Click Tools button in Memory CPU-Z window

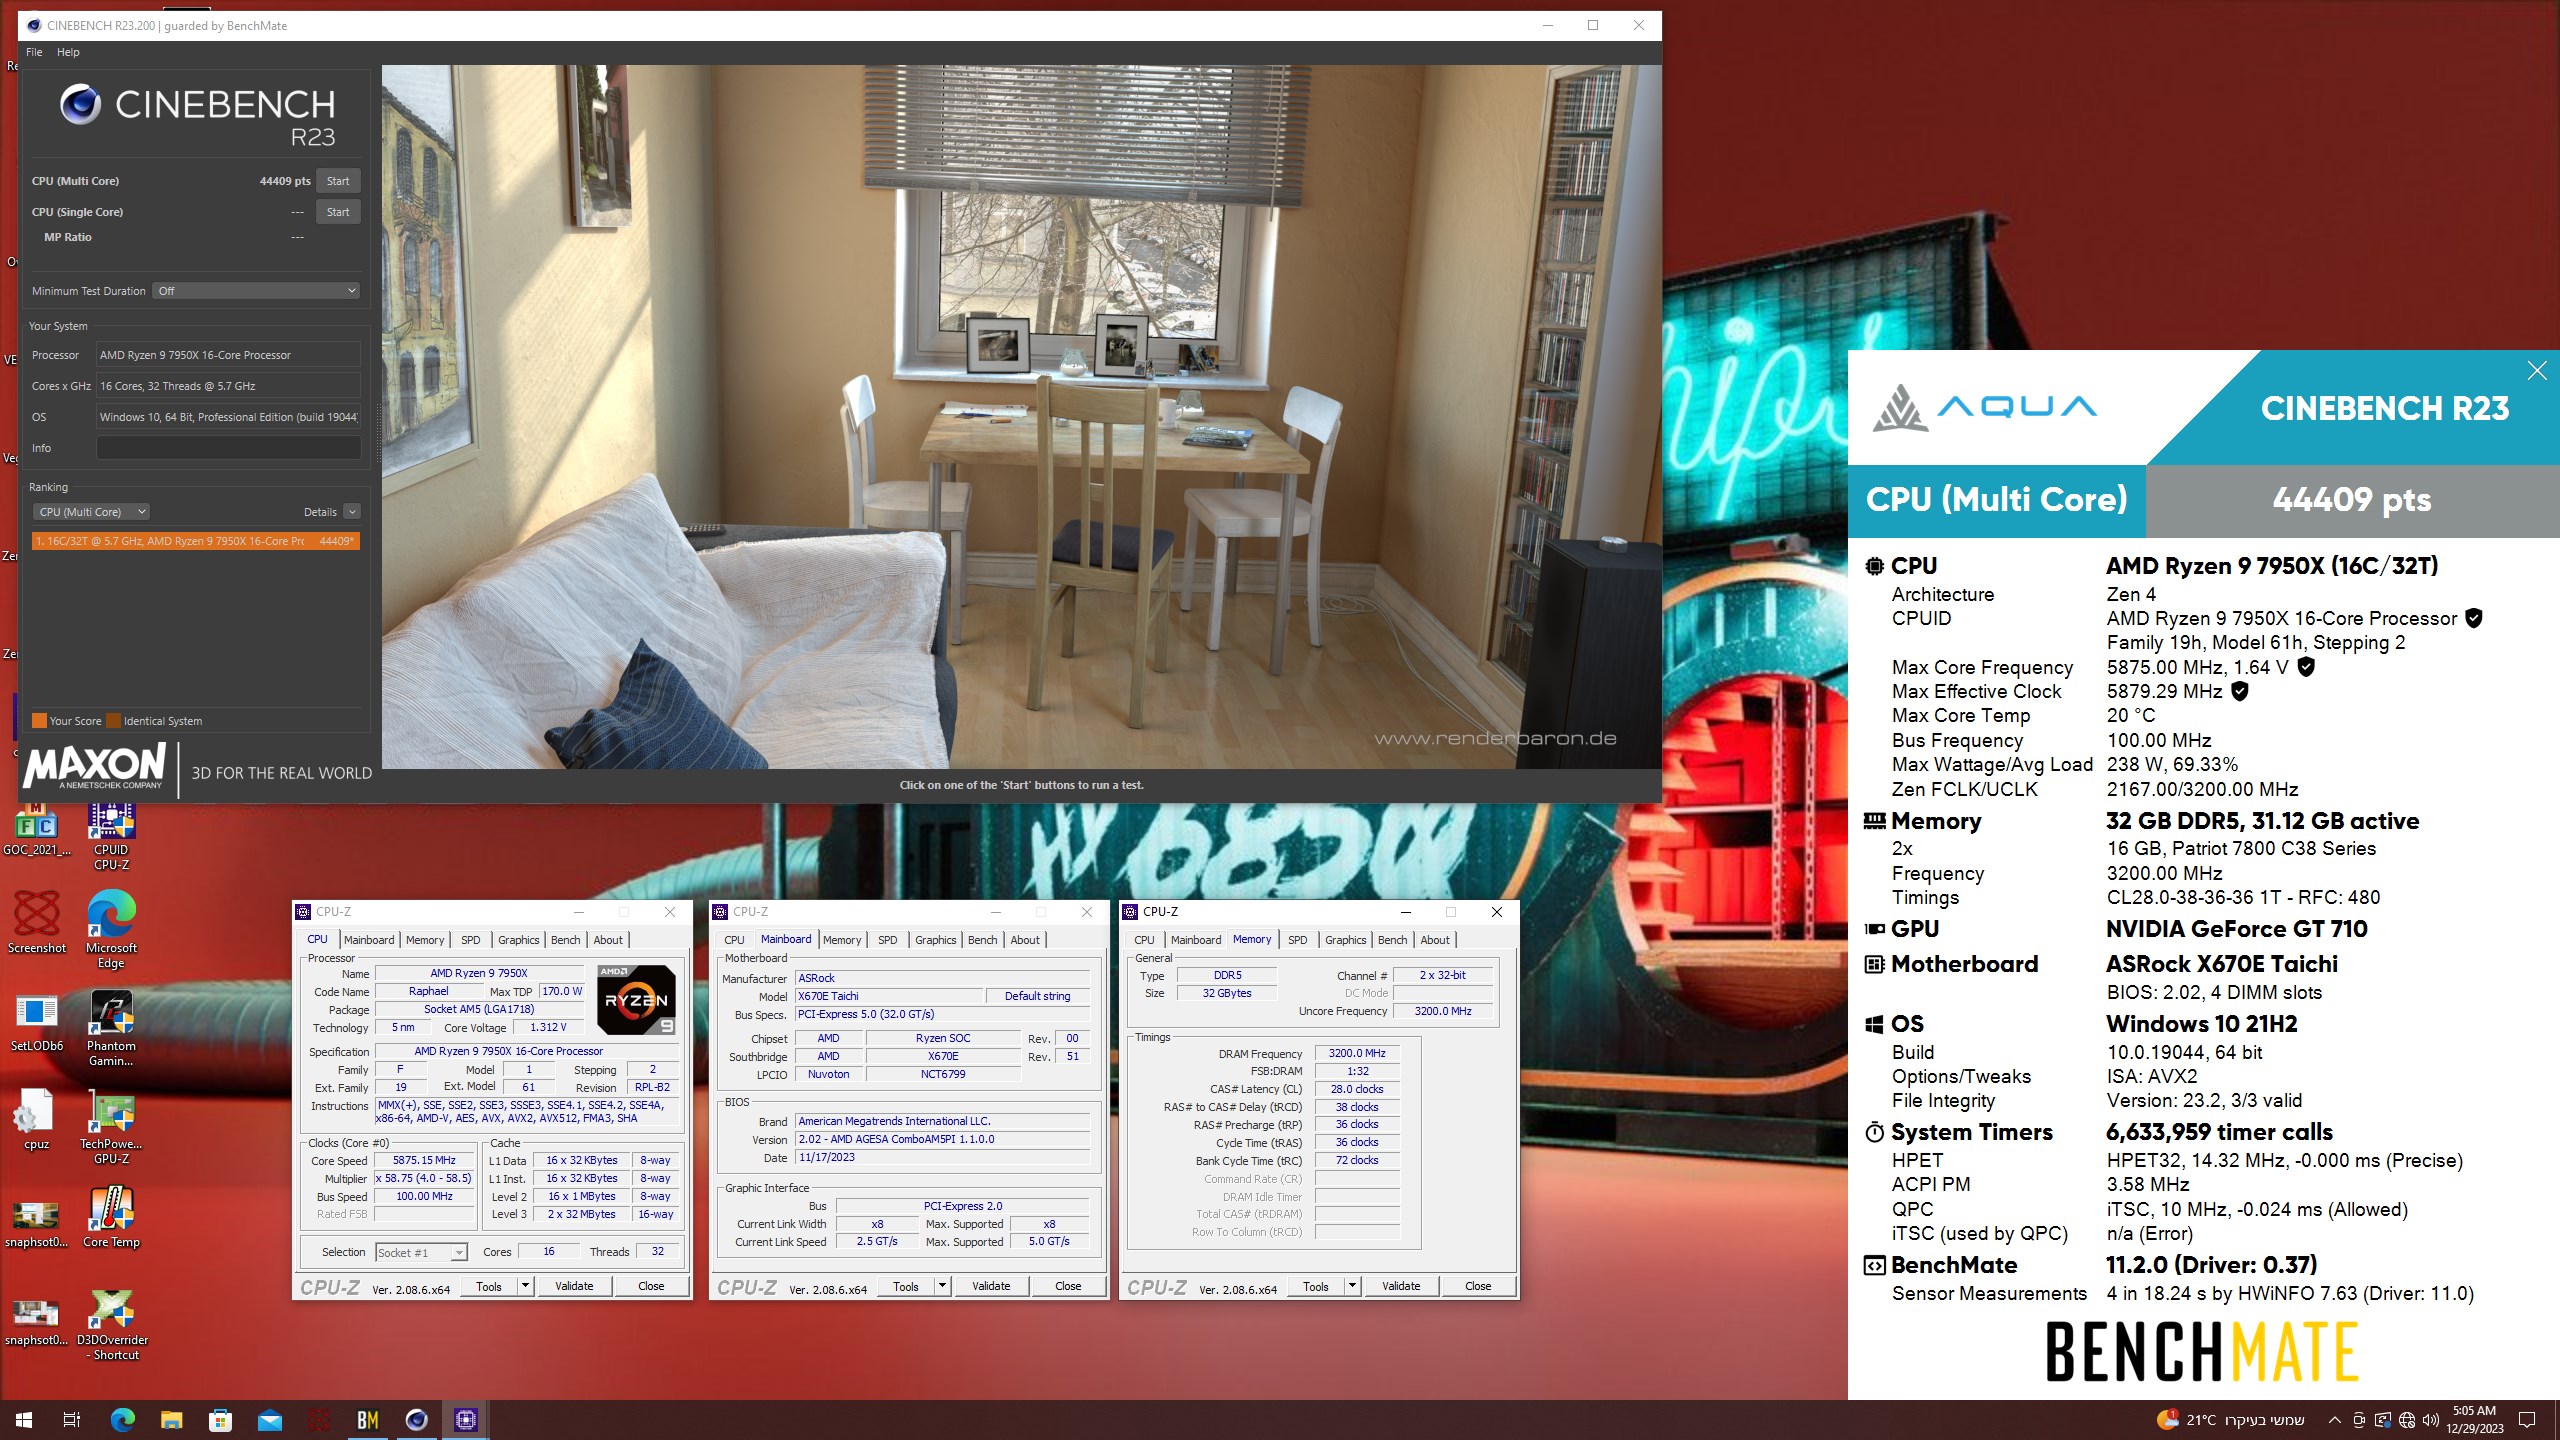pyautogui.click(x=1315, y=1286)
